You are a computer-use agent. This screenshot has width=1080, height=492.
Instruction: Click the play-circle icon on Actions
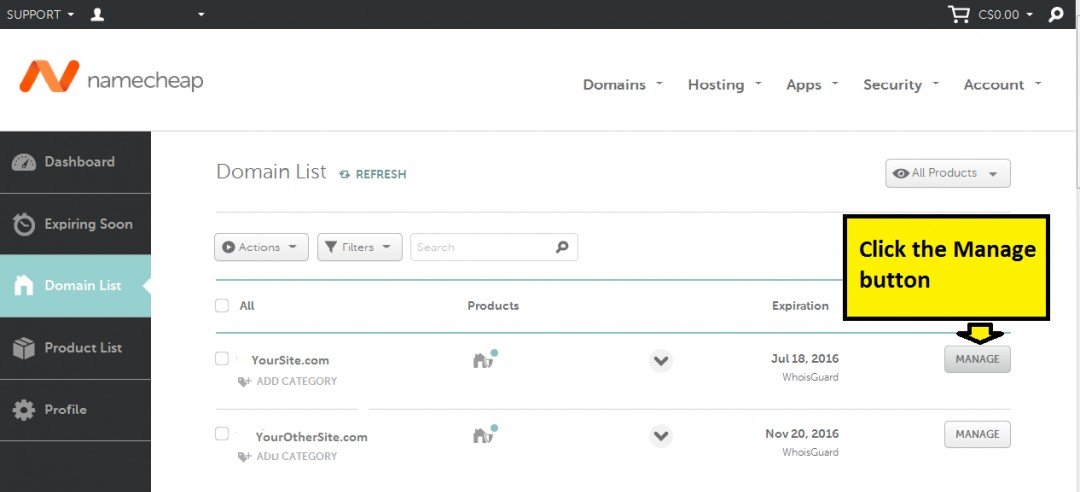point(229,247)
